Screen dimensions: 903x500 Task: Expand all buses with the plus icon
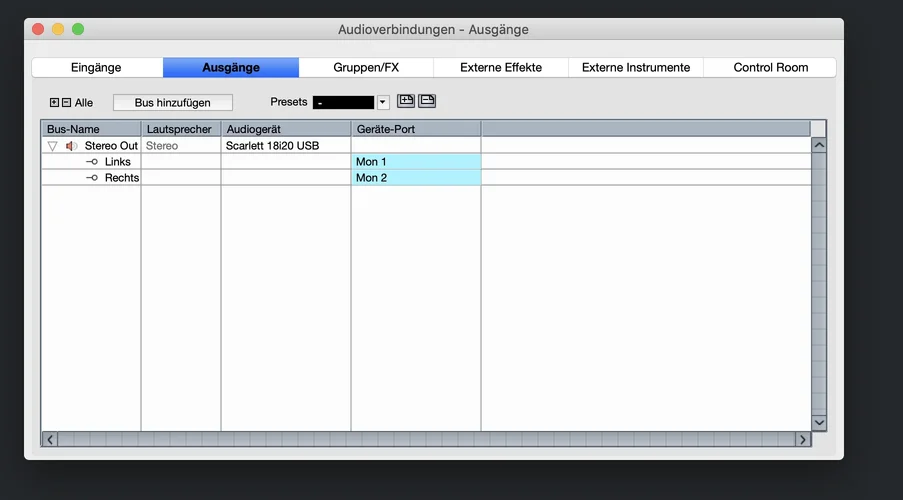[54, 103]
